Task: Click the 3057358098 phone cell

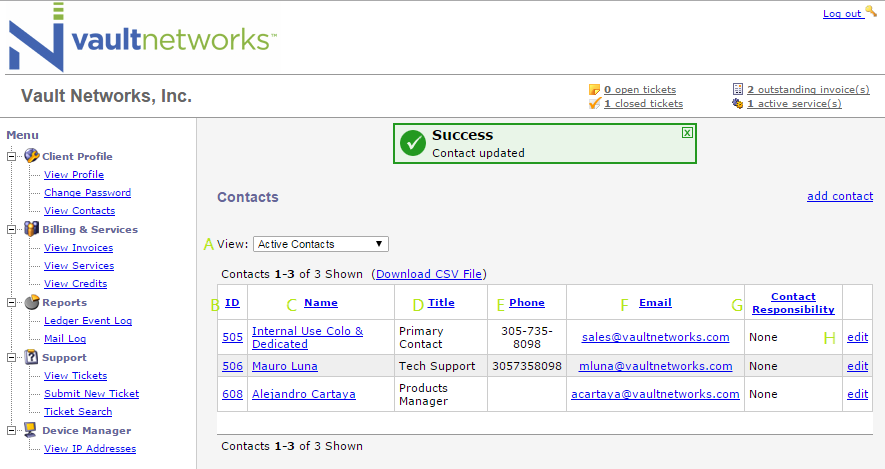Action: click(x=527, y=366)
